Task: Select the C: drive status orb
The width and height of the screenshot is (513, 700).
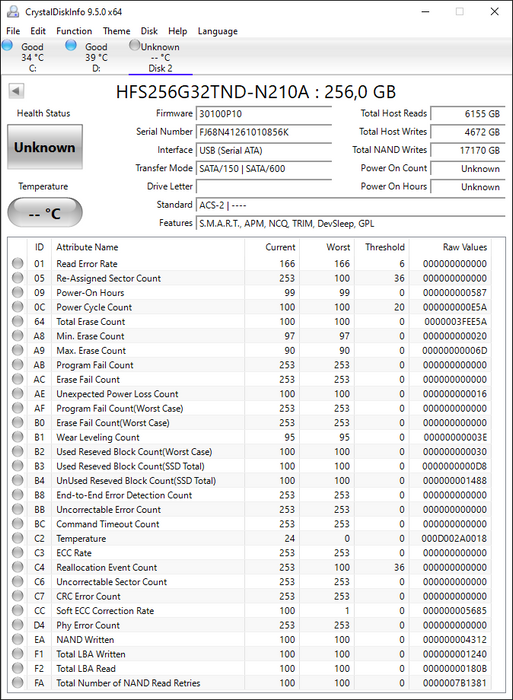Action: (x=7, y=45)
